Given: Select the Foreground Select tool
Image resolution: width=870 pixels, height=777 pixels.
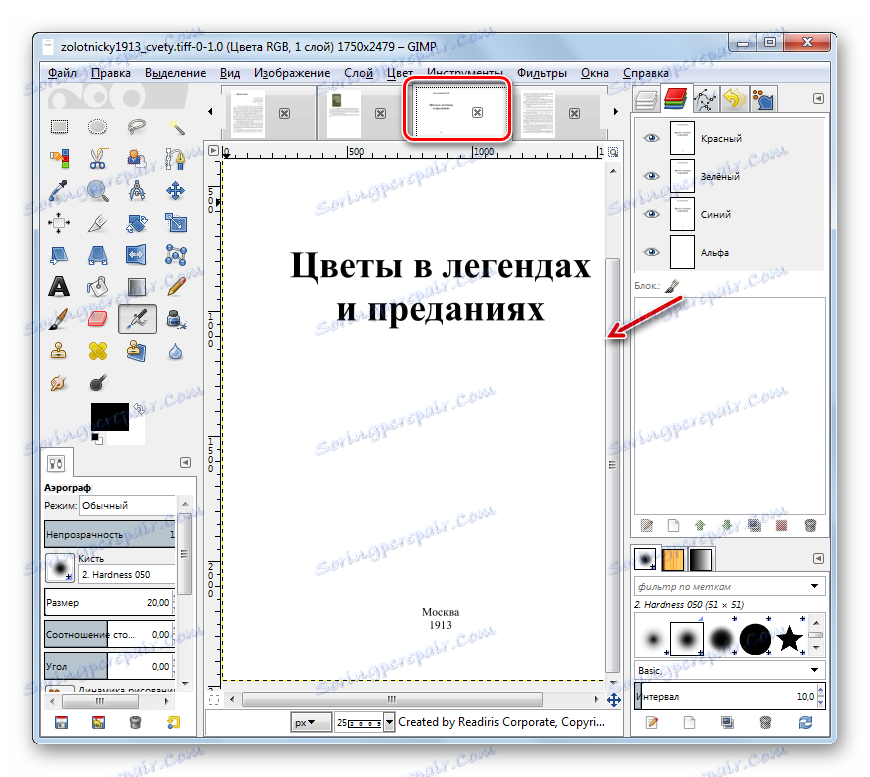Looking at the screenshot, I should pyautogui.click(x=136, y=159).
